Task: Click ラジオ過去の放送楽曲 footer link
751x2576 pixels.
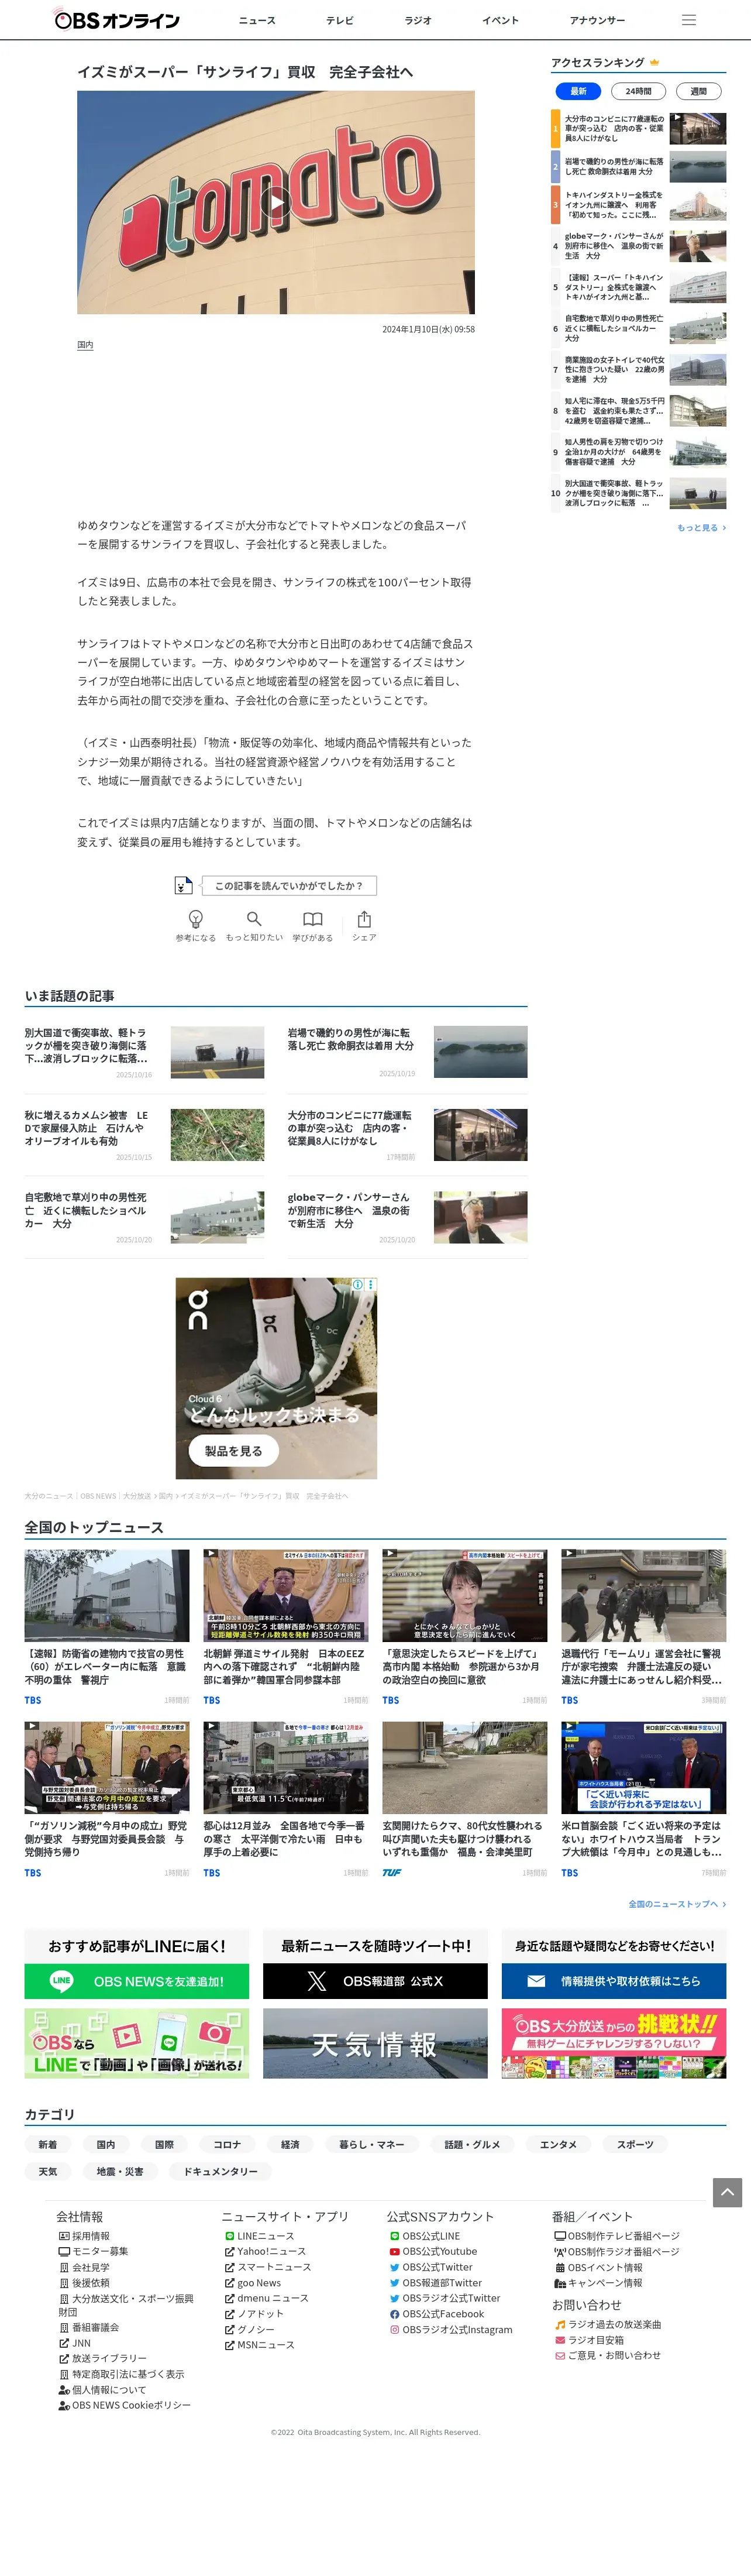Action: click(608, 2325)
